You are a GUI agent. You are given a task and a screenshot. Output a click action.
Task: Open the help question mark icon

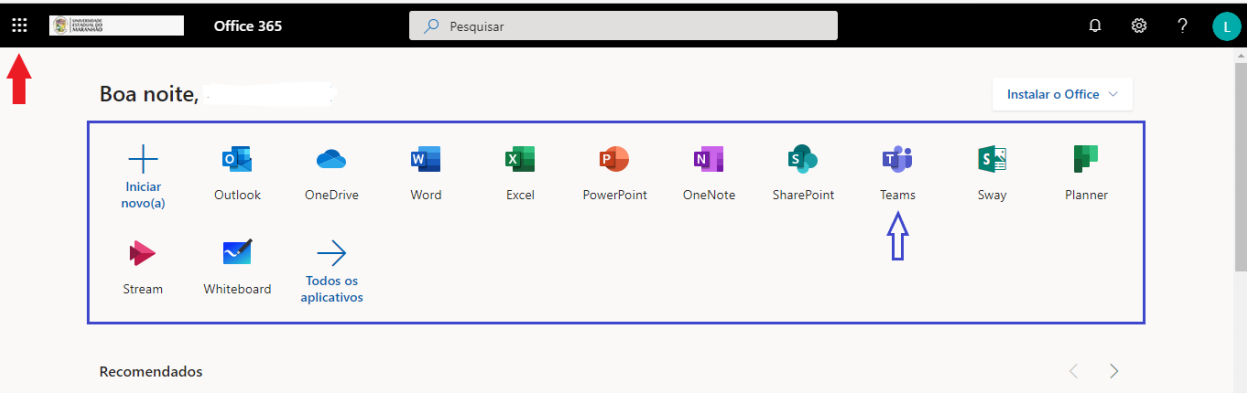(x=1182, y=26)
